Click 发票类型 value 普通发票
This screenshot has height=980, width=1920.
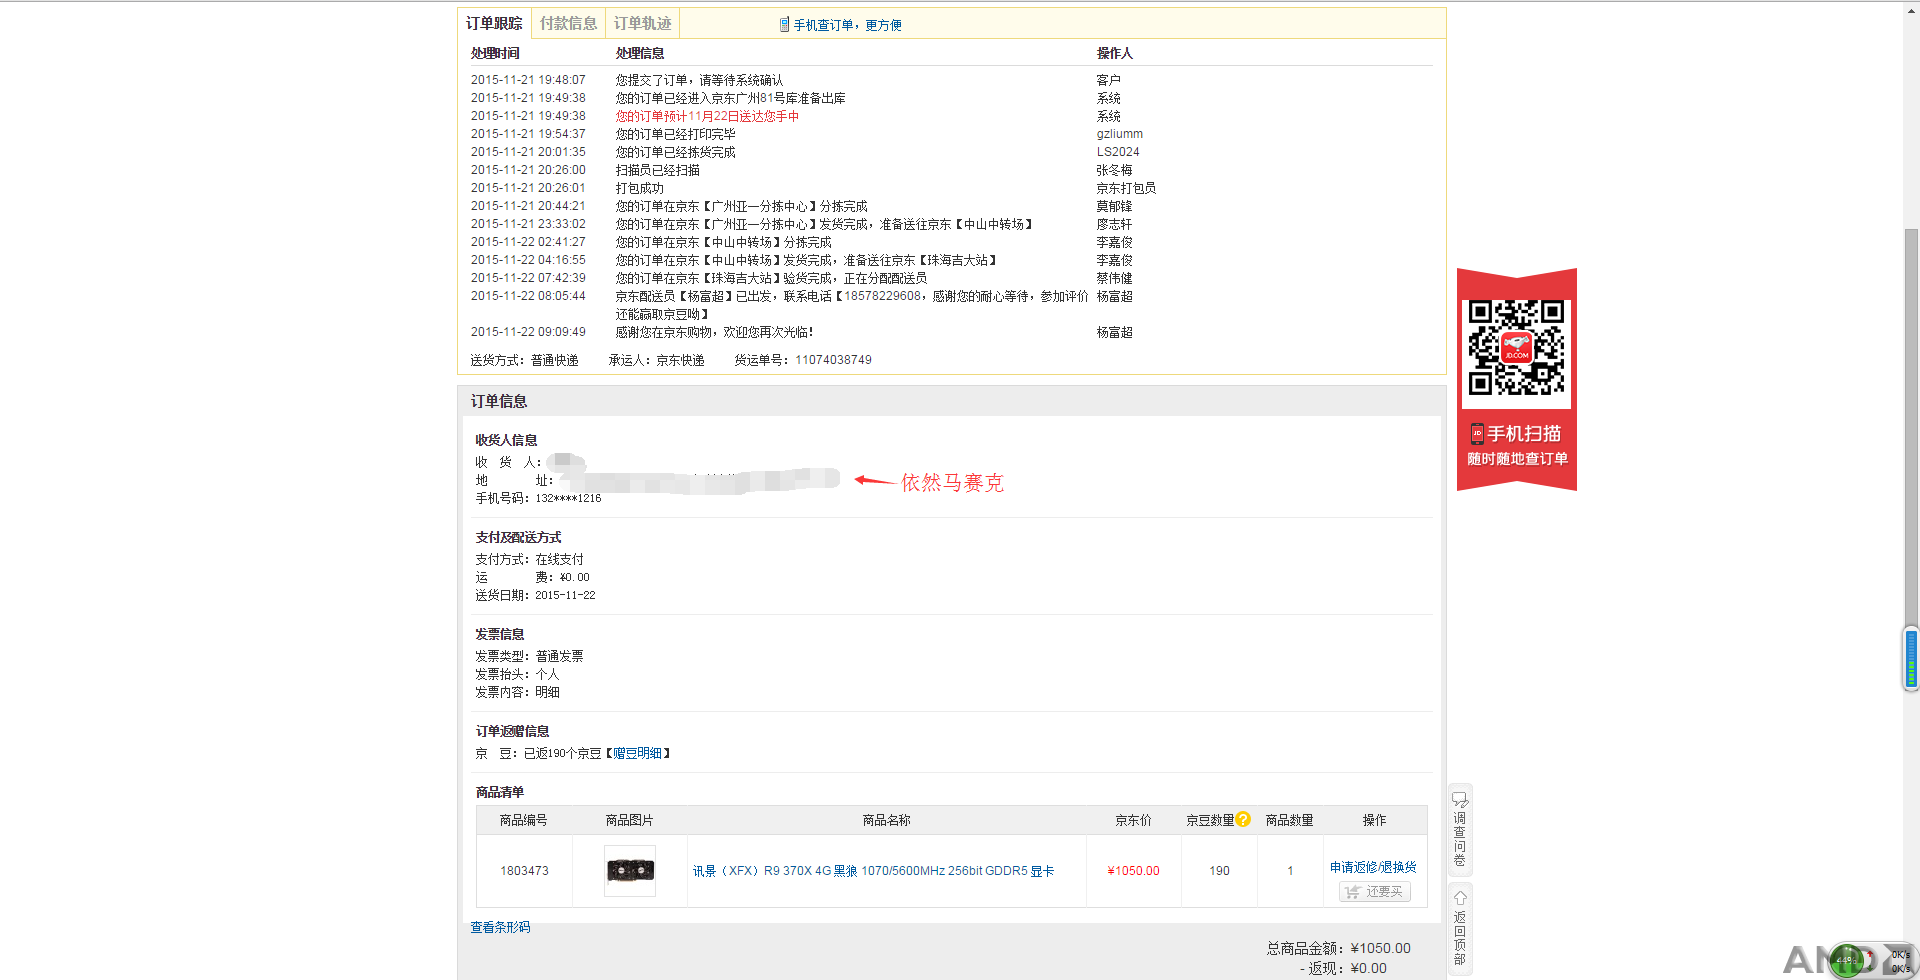(x=559, y=656)
